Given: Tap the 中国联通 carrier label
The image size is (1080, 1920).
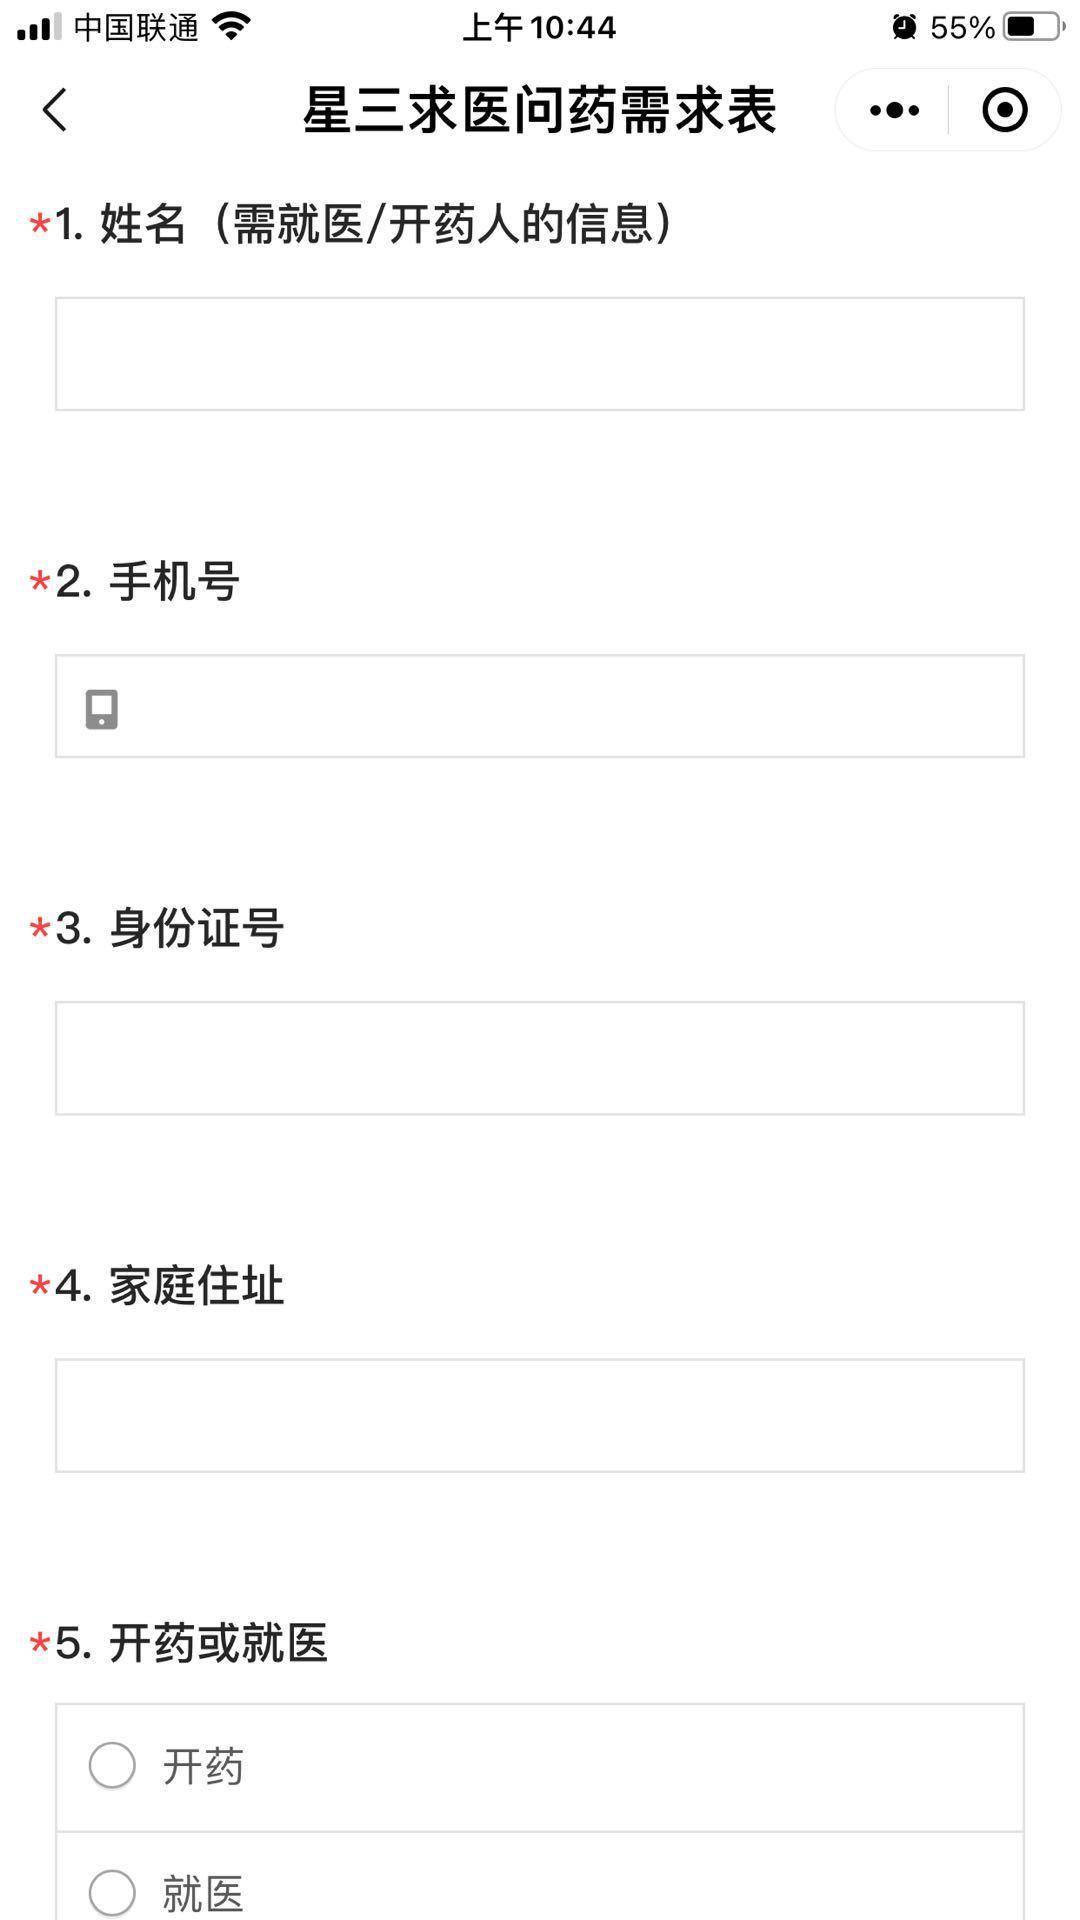Looking at the screenshot, I should (133, 27).
